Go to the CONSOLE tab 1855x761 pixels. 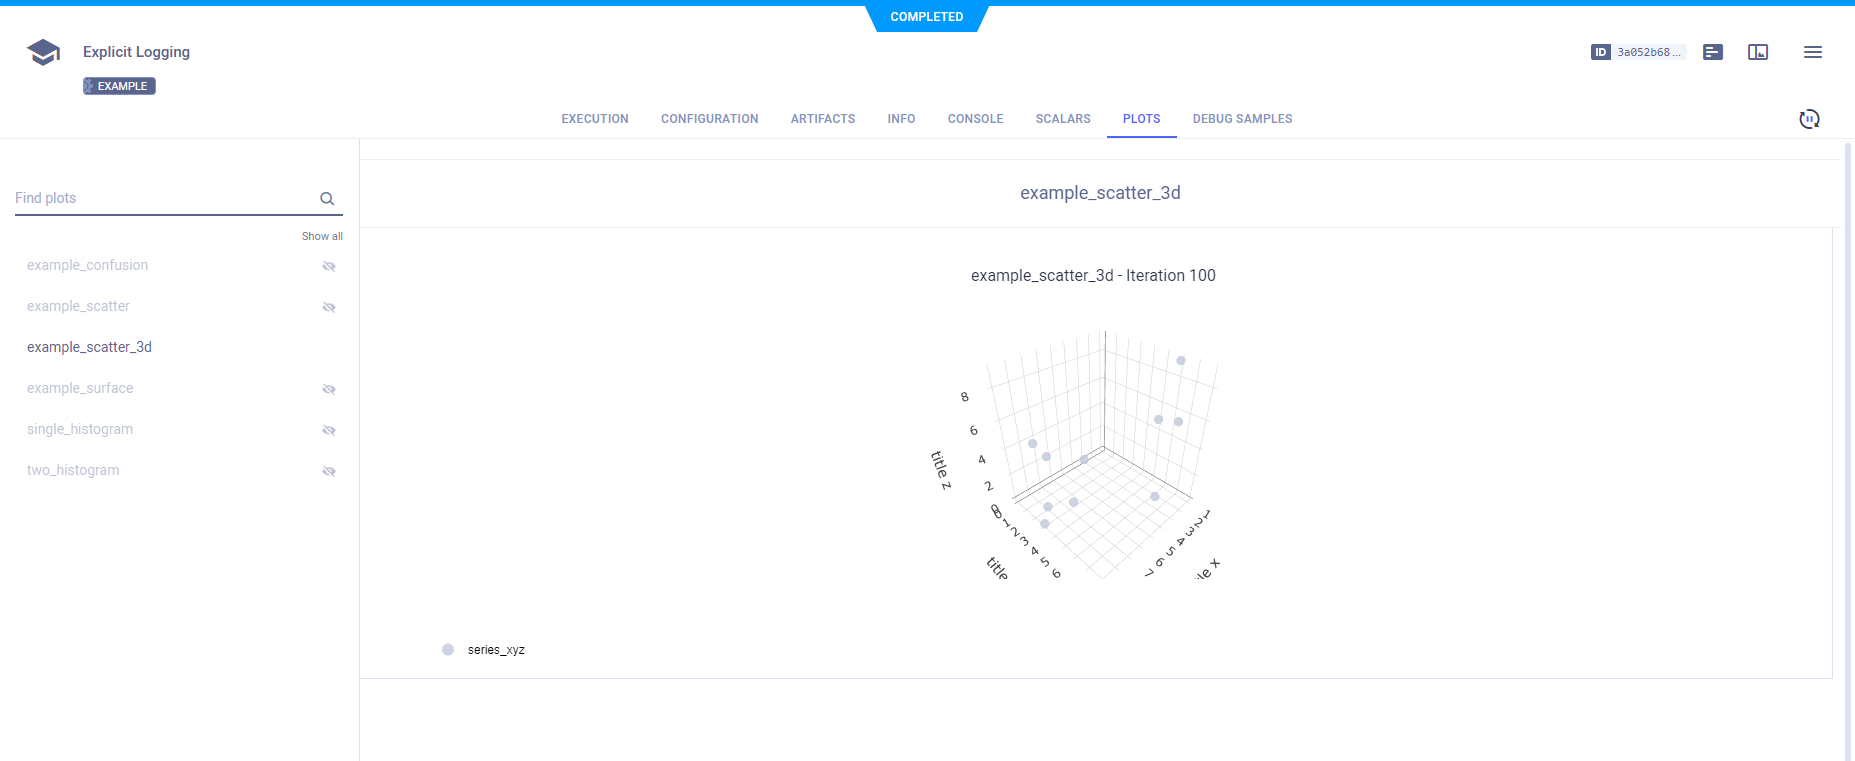tap(975, 119)
